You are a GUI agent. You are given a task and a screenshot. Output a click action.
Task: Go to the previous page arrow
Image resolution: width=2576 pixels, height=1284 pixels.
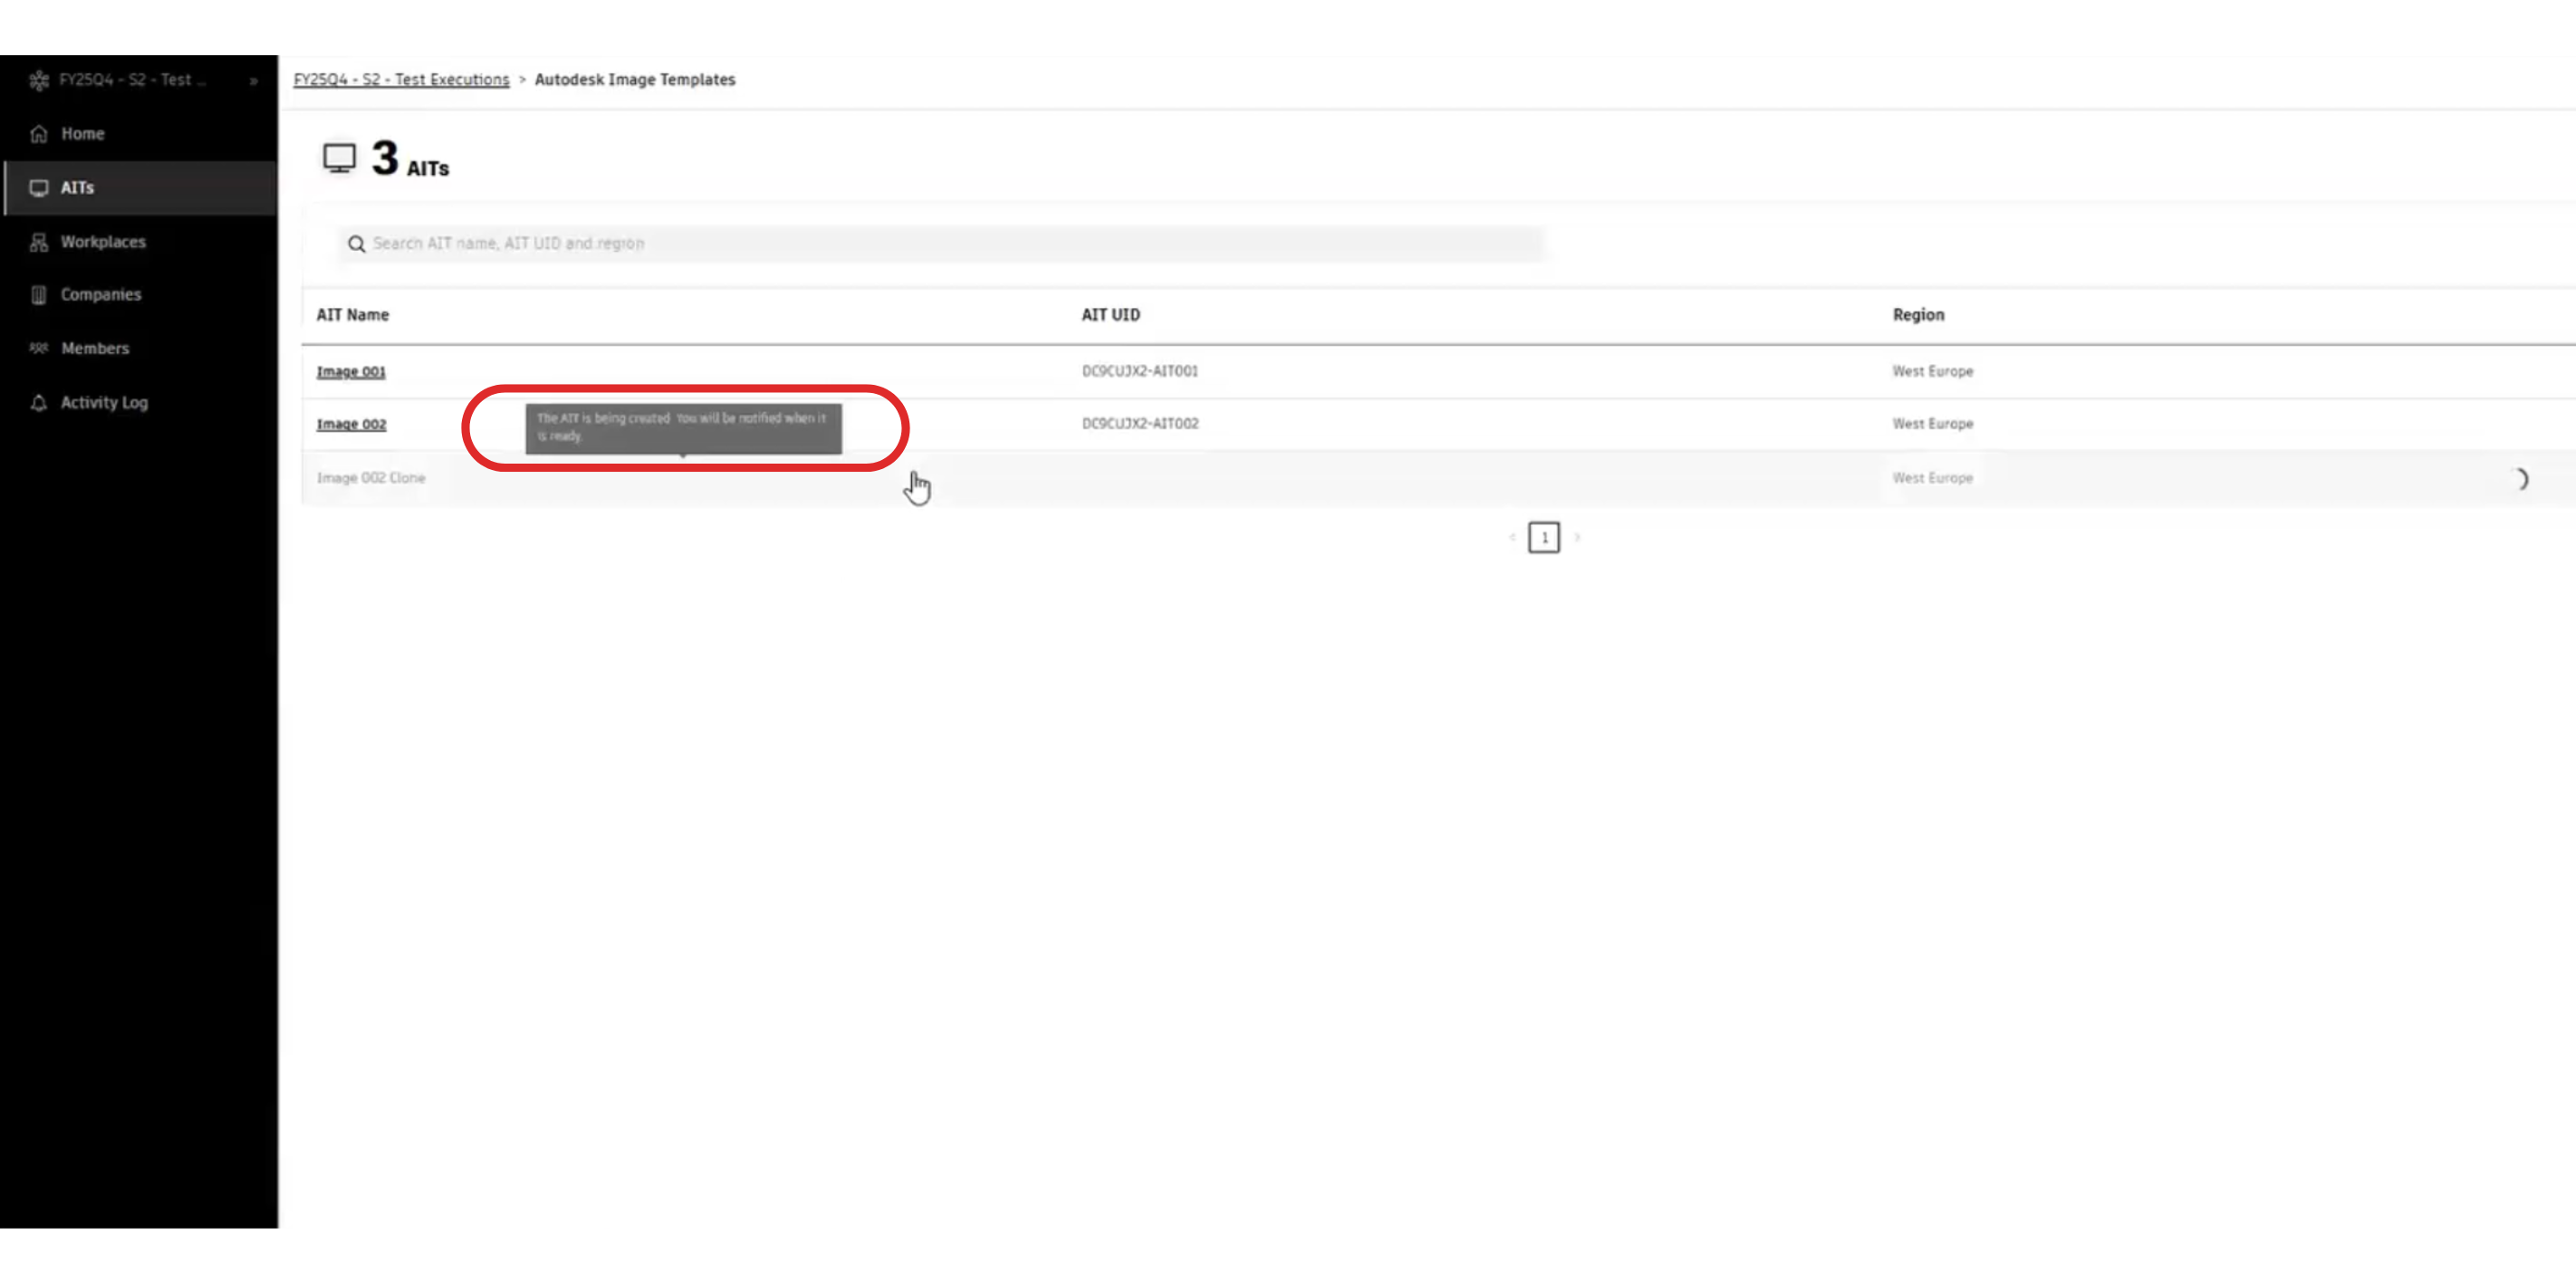click(x=1512, y=538)
